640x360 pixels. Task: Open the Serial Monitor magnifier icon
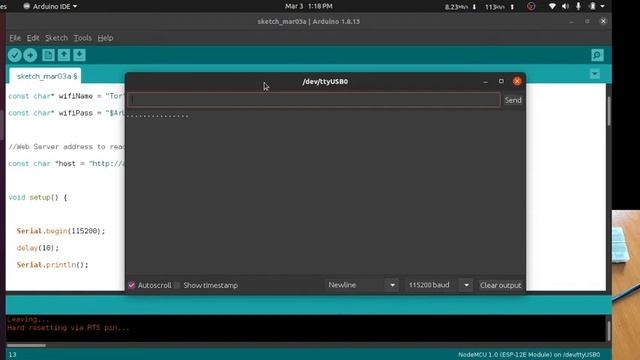tap(597, 55)
